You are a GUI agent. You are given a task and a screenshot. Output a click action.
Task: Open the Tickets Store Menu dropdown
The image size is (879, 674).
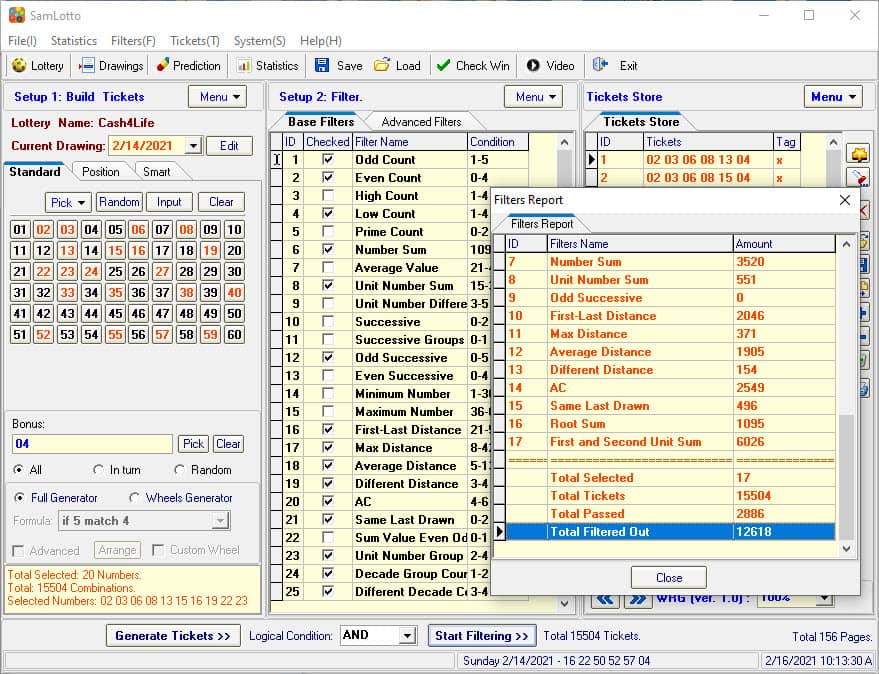point(833,96)
